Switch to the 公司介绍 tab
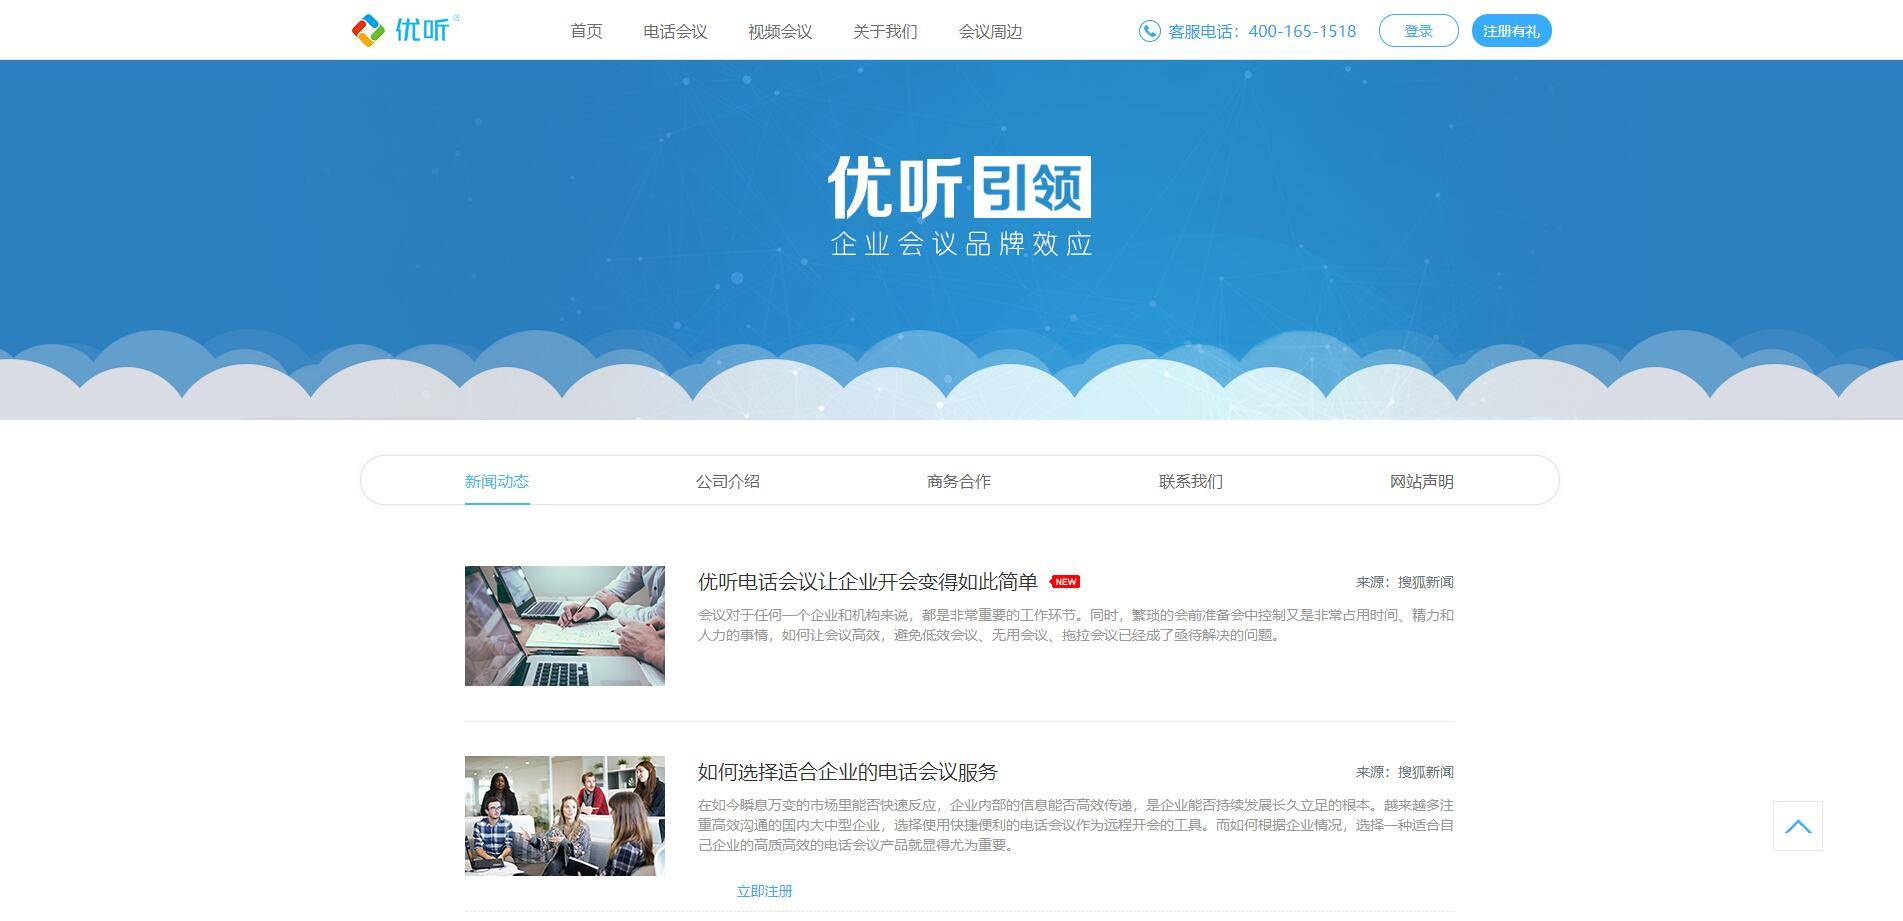The image size is (1903, 921). [x=728, y=481]
